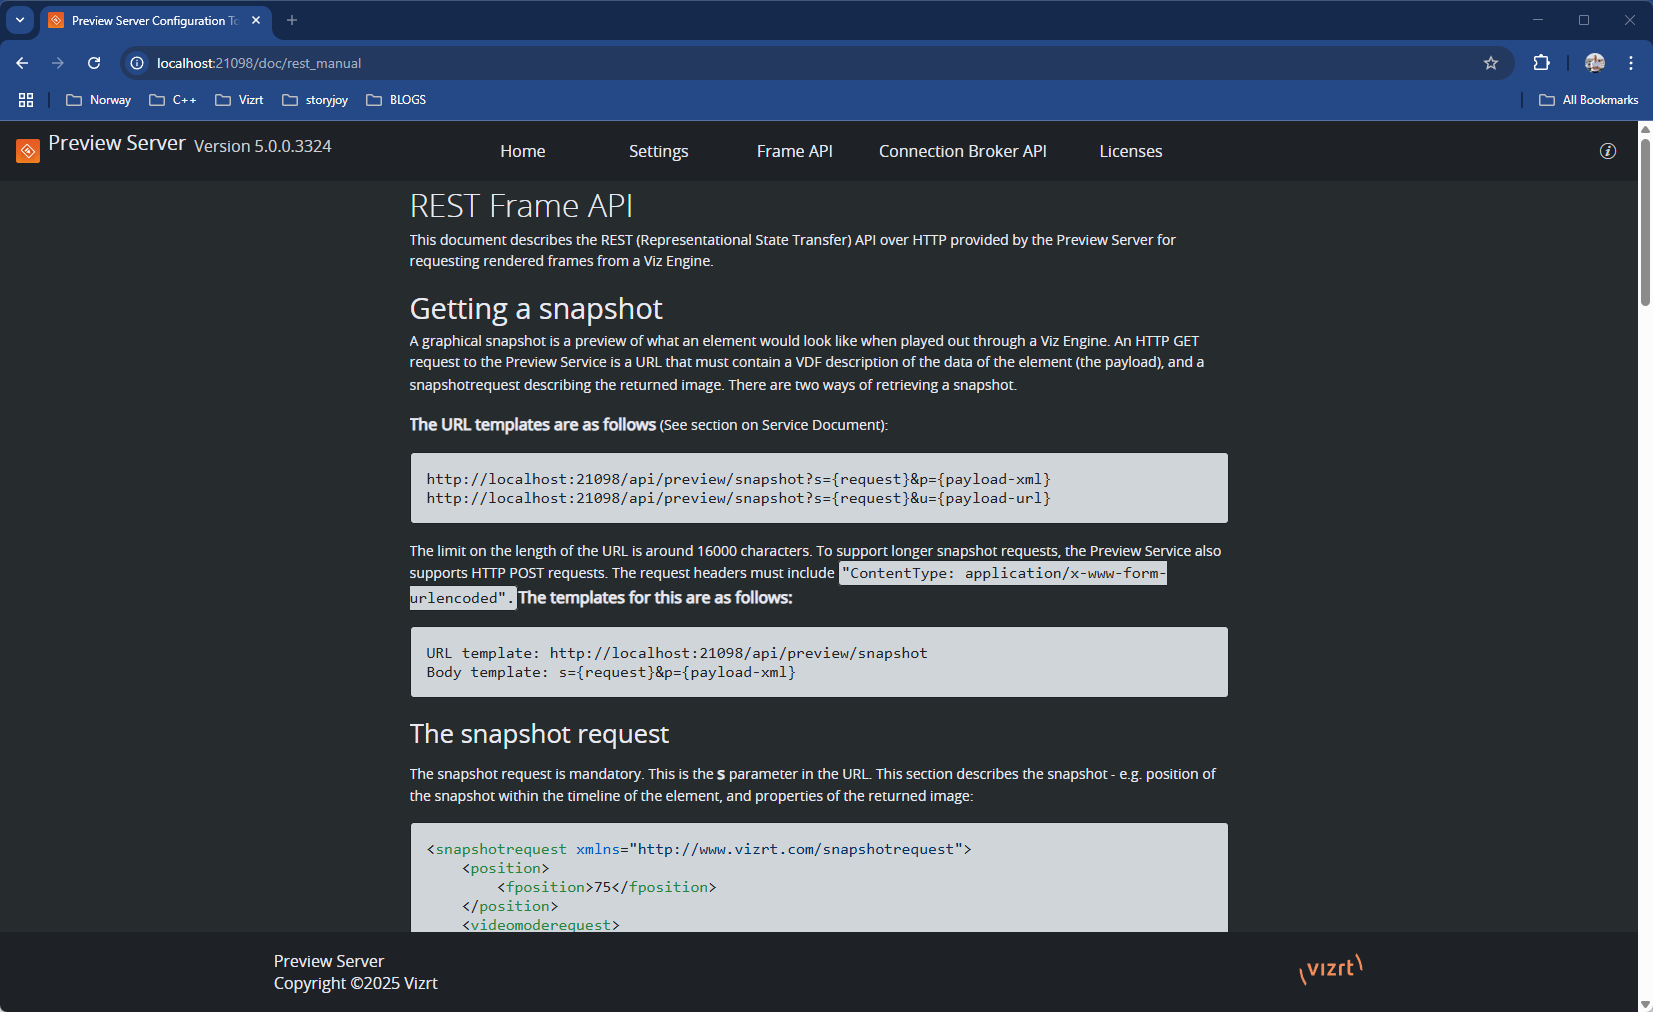Click the 'URL template' code line
Screen dimensions: 1653x1012
[677, 653]
